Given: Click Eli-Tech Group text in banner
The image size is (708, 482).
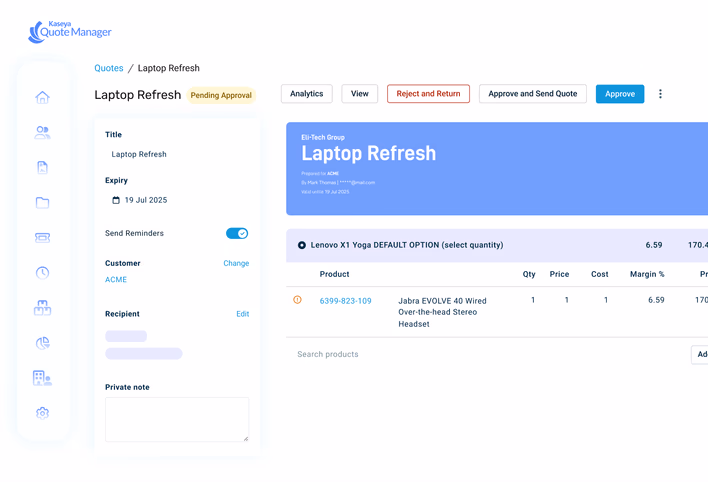Looking at the screenshot, I should click(323, 137).
